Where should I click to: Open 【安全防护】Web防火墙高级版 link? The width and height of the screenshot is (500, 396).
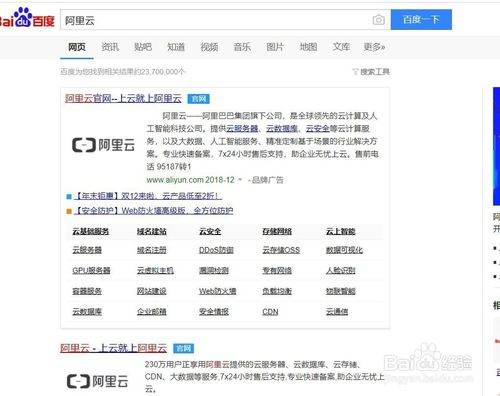tap(153, 211)
